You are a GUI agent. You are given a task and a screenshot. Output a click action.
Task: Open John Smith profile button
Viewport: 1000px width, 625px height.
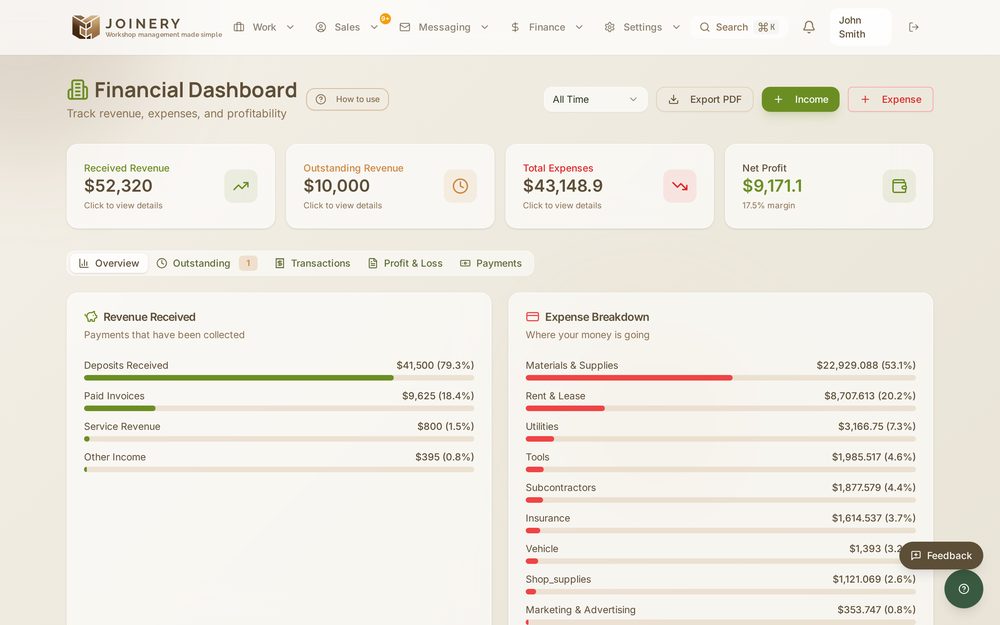(860, 27)
